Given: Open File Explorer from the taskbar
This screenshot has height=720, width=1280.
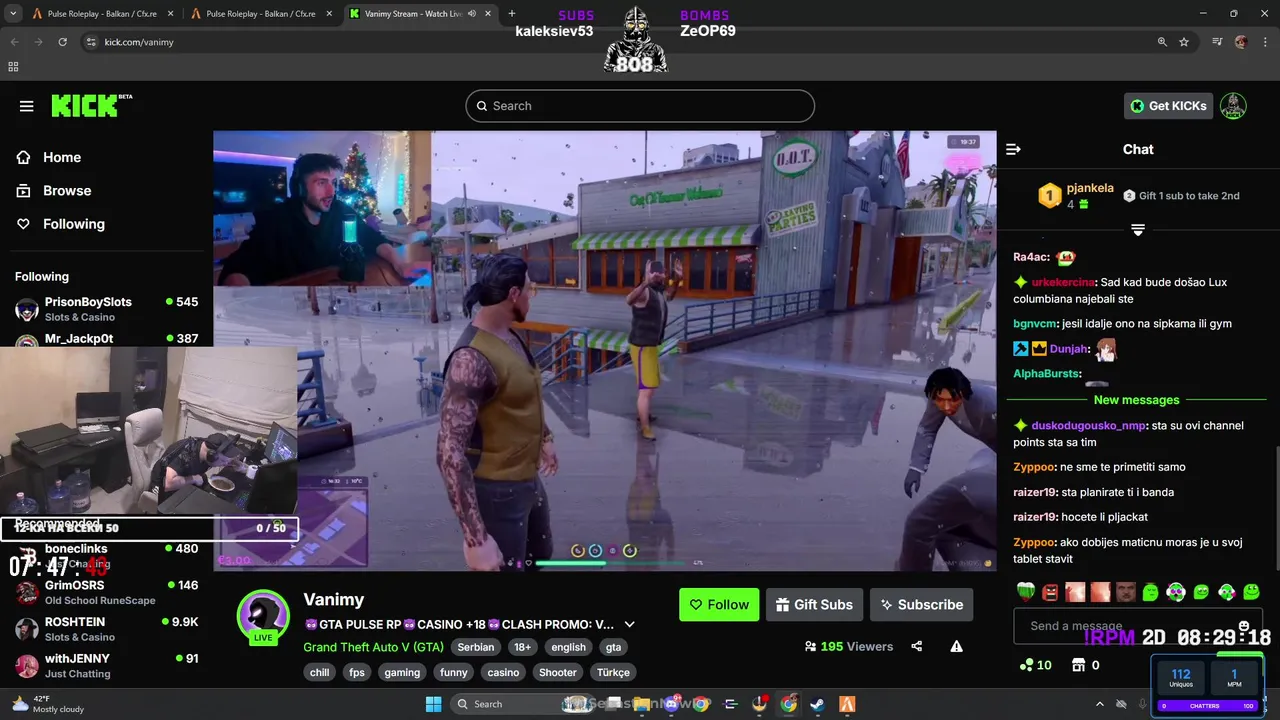Looking at the screenshot, I should [x=641, y=704].
